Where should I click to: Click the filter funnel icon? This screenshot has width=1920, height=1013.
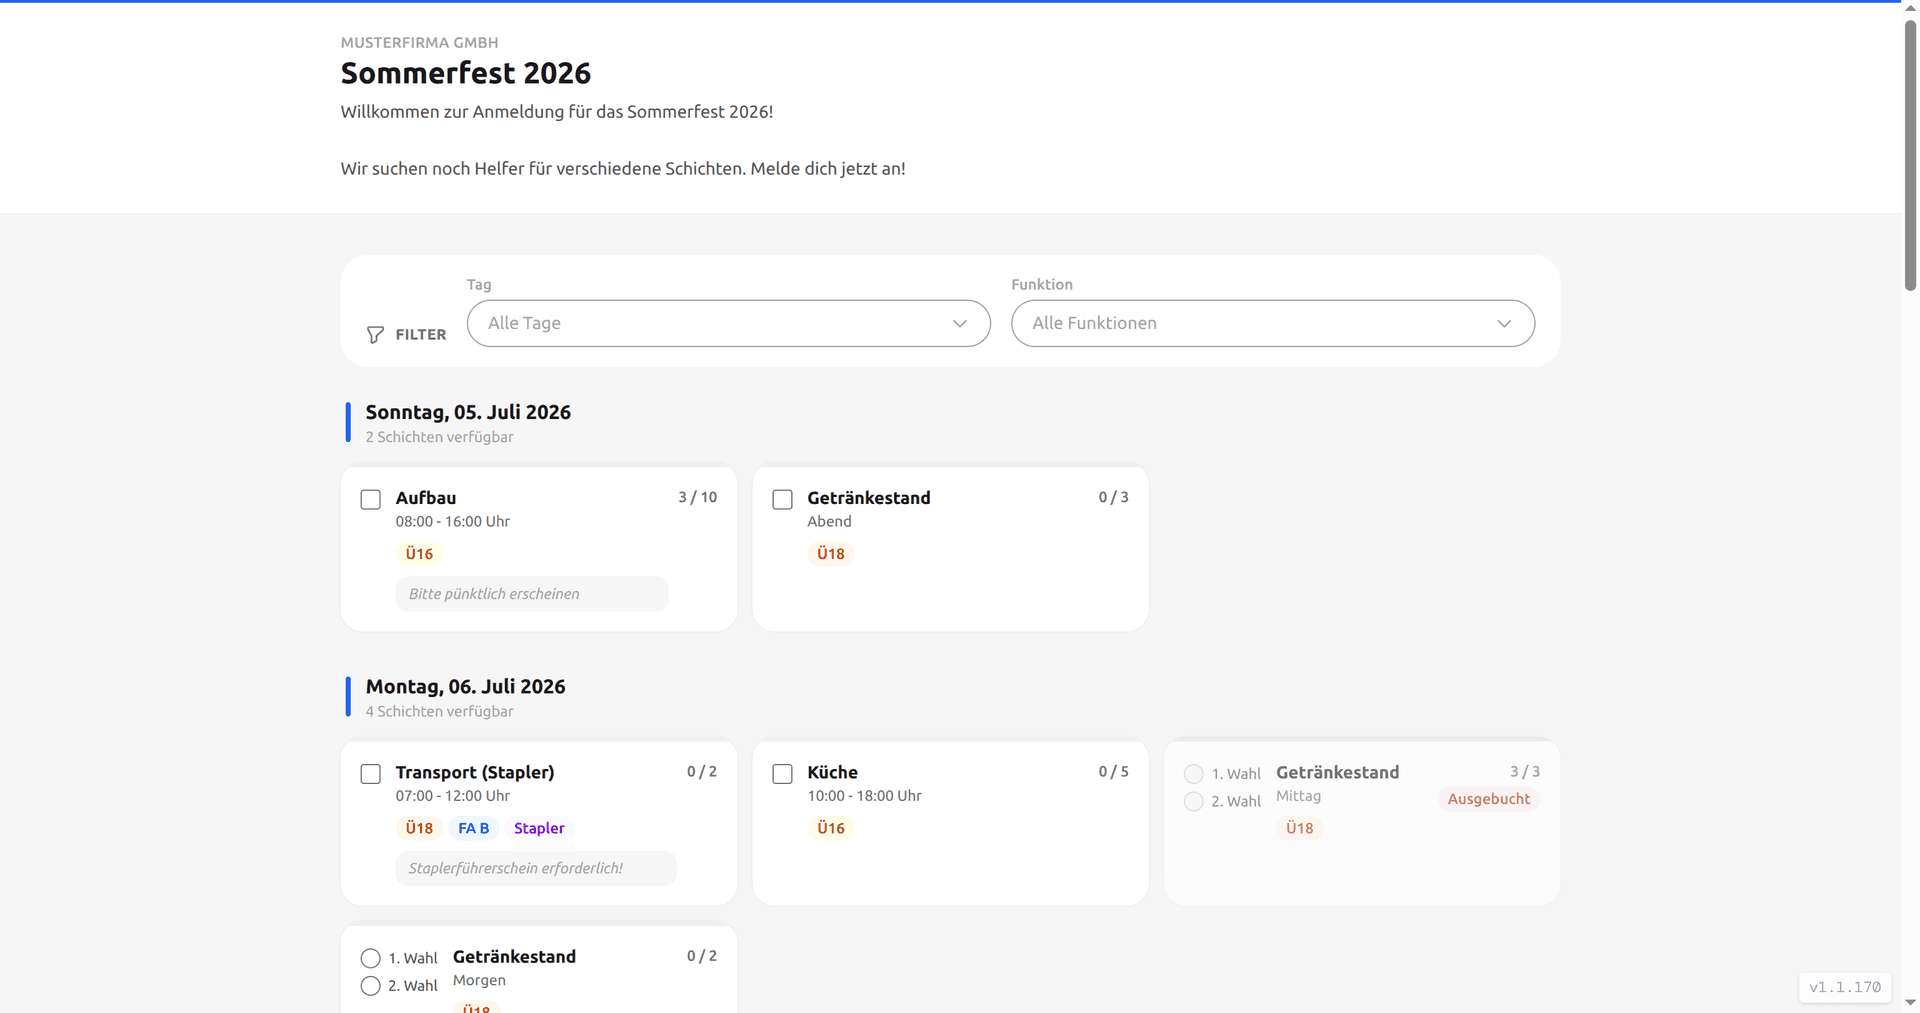[x=375, y=335]
